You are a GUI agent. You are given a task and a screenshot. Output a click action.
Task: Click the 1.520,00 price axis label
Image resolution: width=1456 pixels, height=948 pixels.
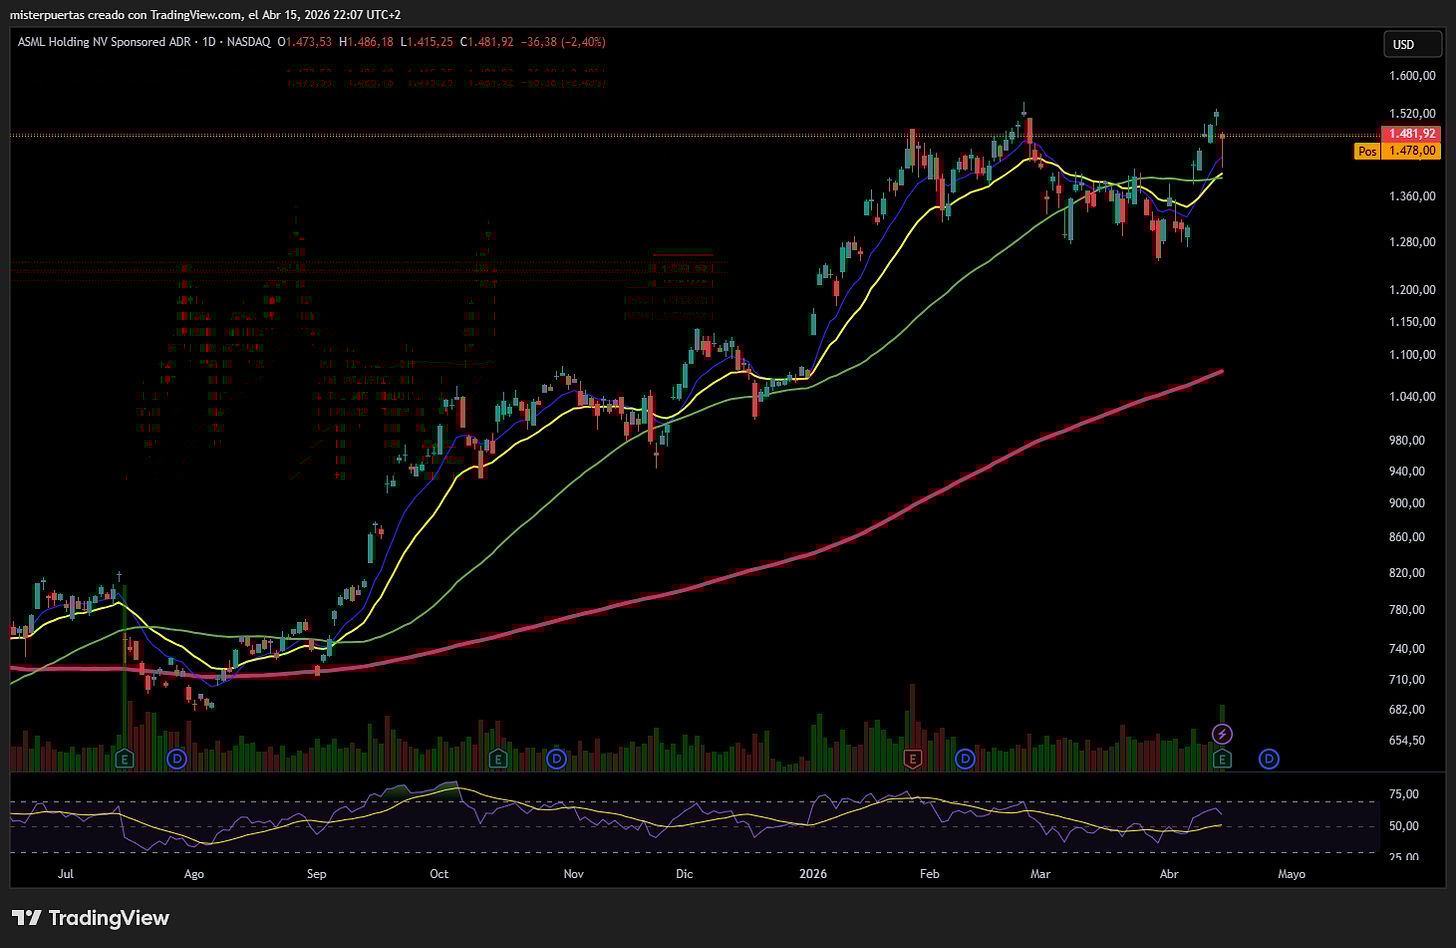1412,114
